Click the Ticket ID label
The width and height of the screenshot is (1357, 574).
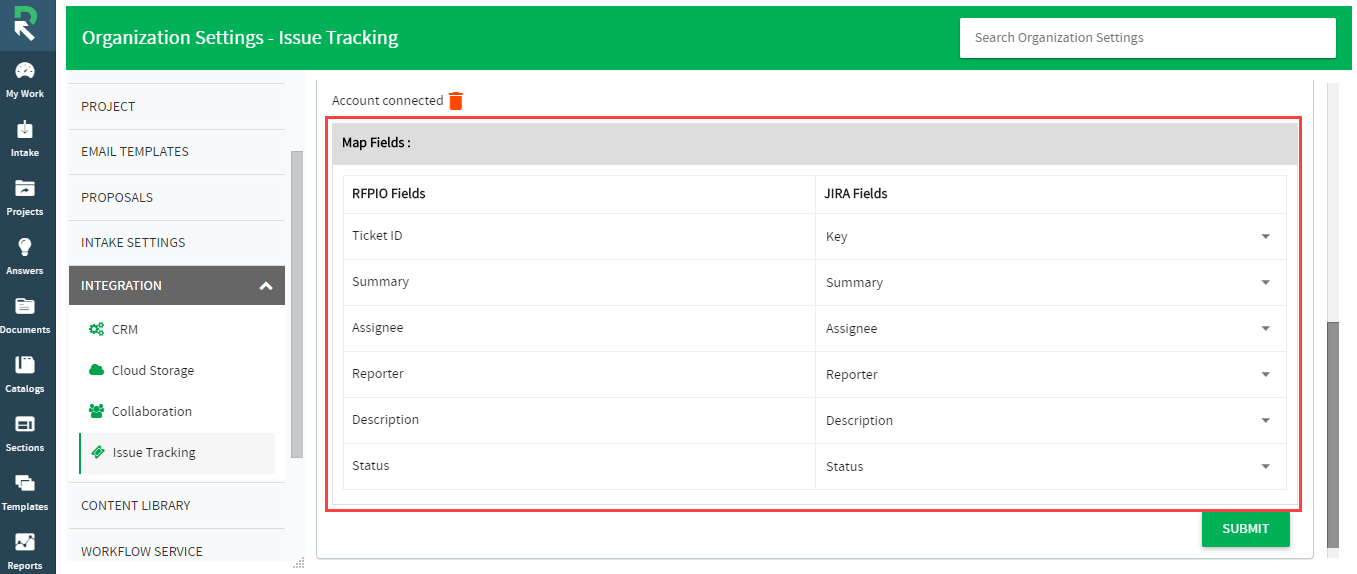(x=377, y=236)
